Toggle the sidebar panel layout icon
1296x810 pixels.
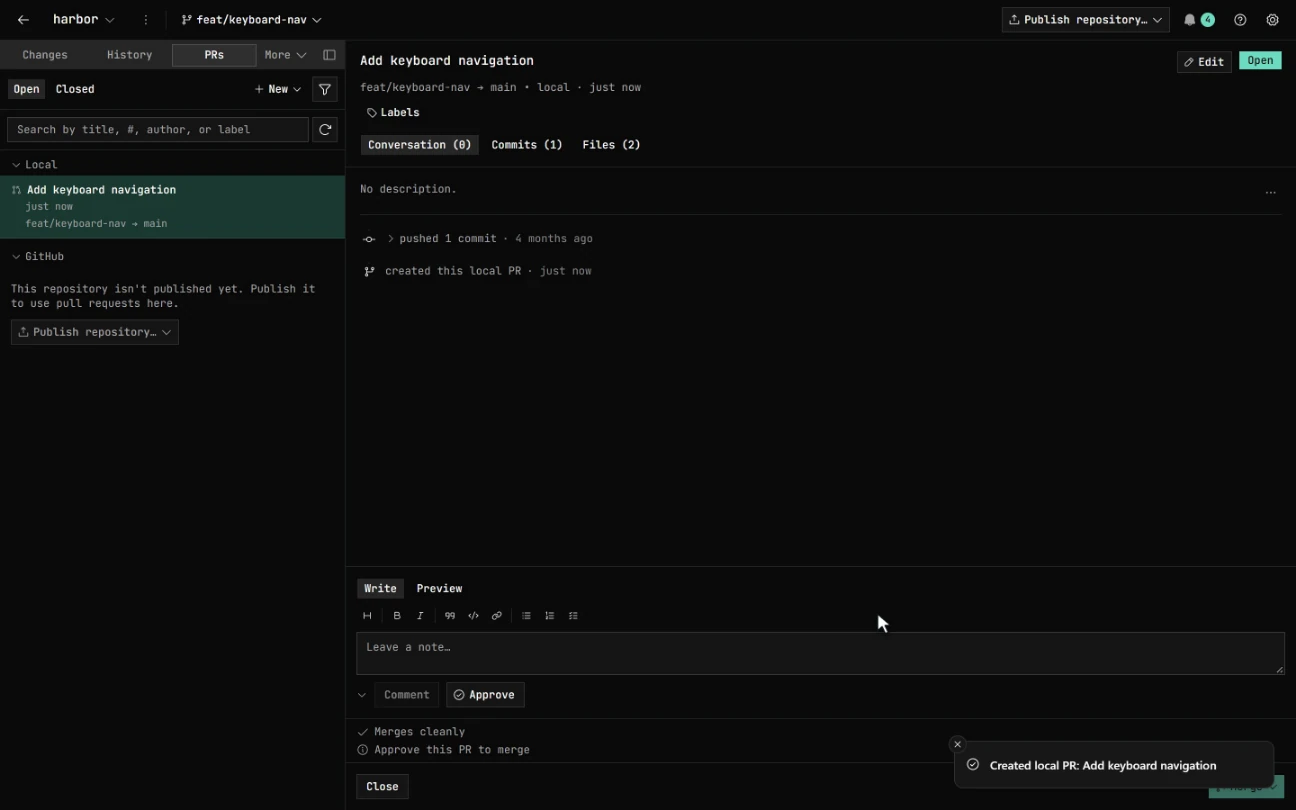pos(329,55)
